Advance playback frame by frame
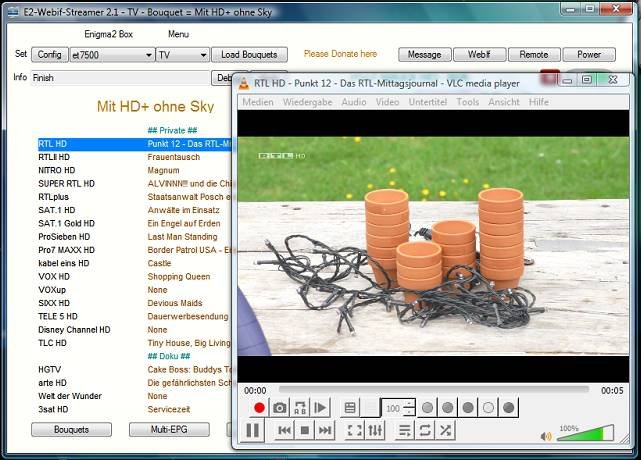Image resolution: width=641 pixels, height=460 pixels. [x=320, y=408]
